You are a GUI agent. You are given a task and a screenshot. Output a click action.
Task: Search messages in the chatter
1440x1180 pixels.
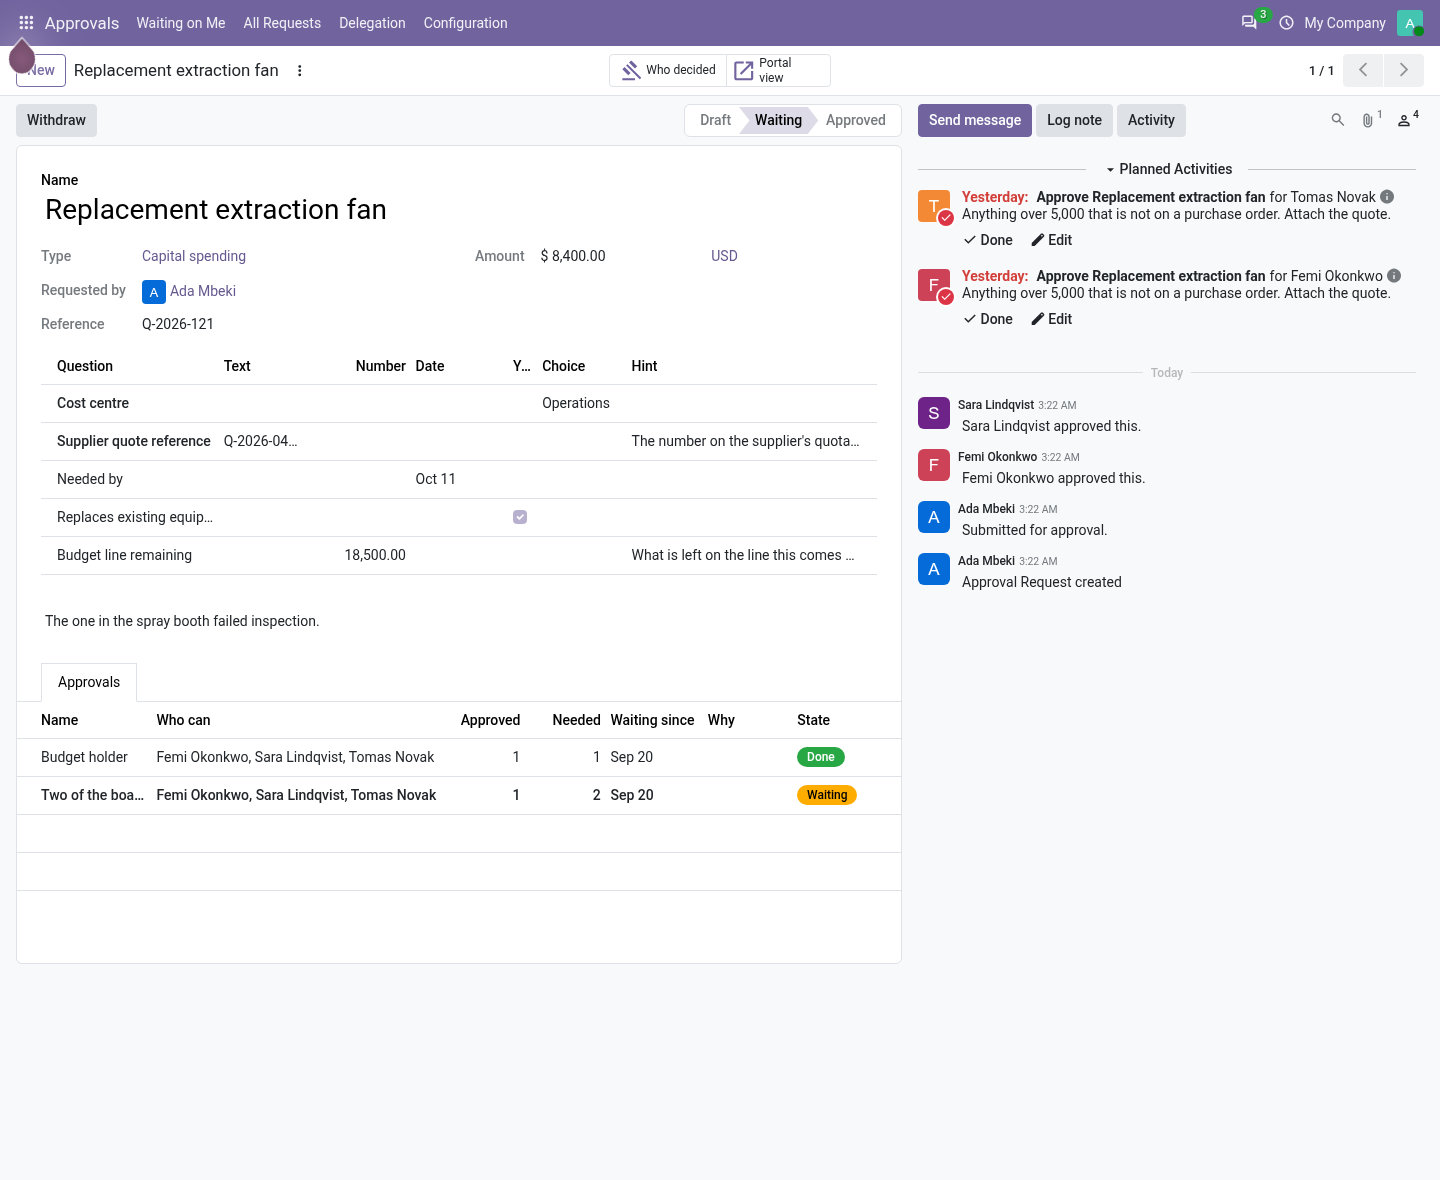1337,120
